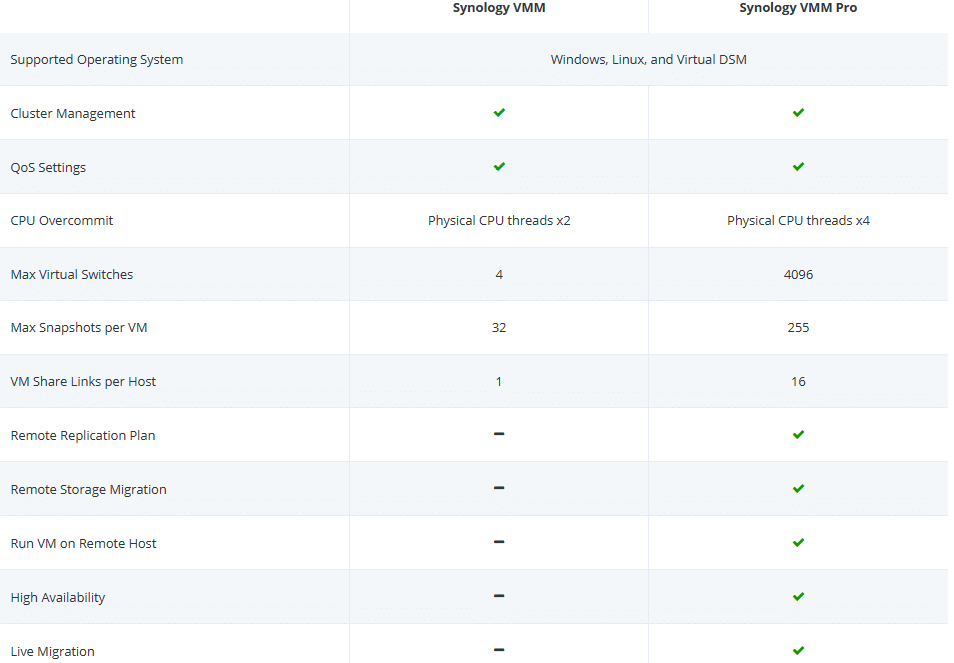Image resolution: width=954 pixels, height=663 pixels.
Task: Select the Cluster Management row label
Action: pyautogui.click(x=73, y=114)
